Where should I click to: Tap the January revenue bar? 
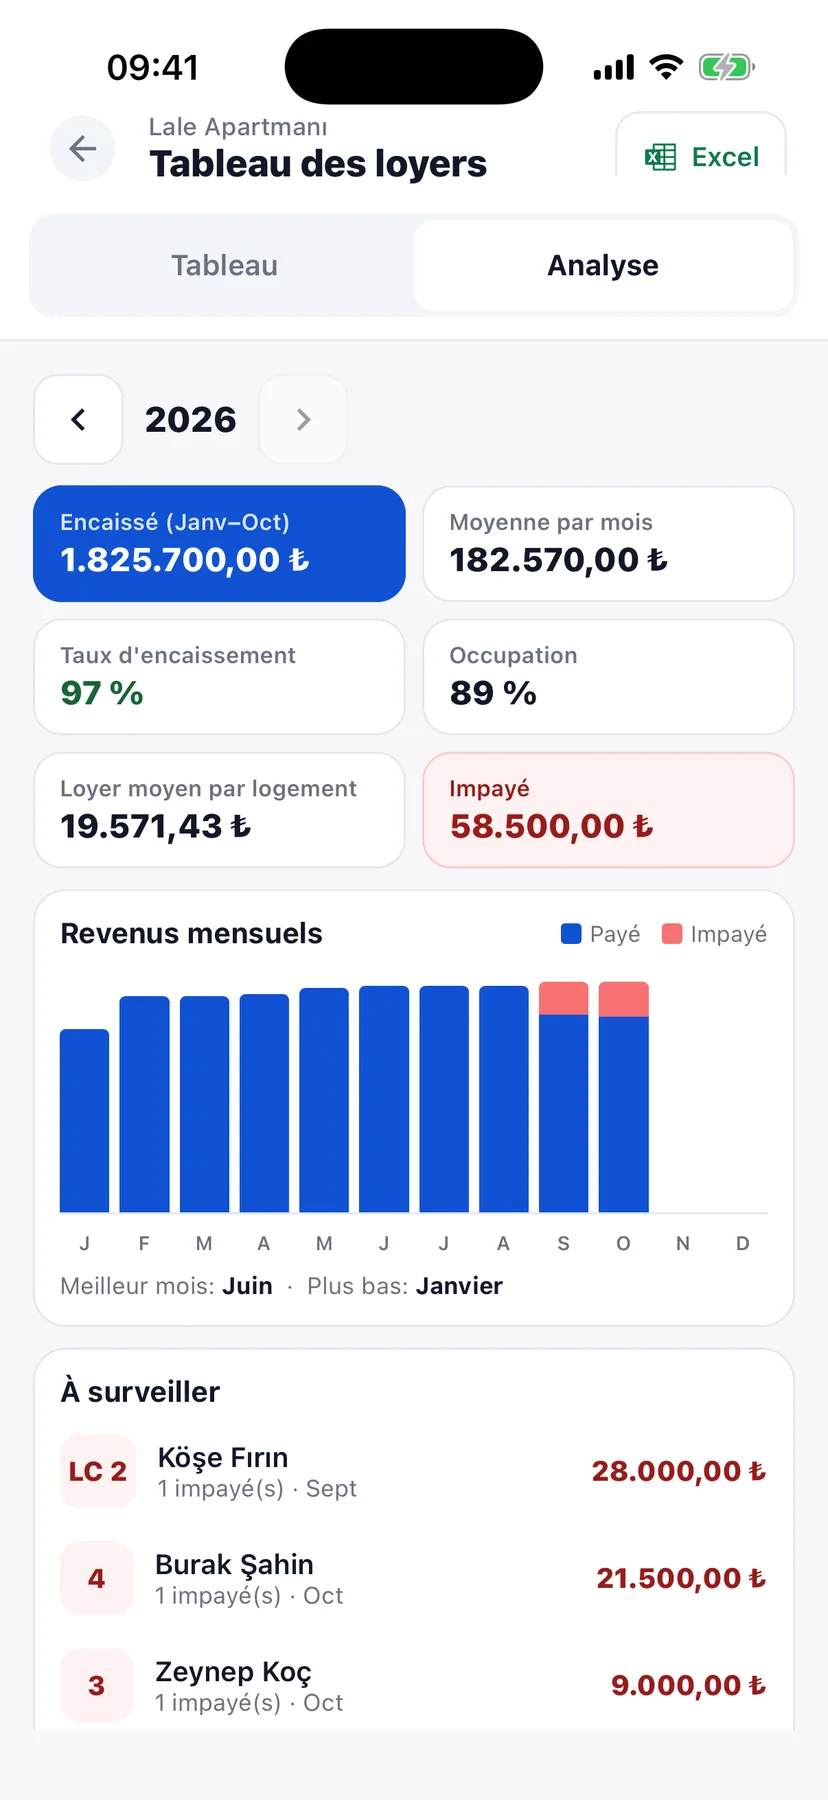point(84,1120)
